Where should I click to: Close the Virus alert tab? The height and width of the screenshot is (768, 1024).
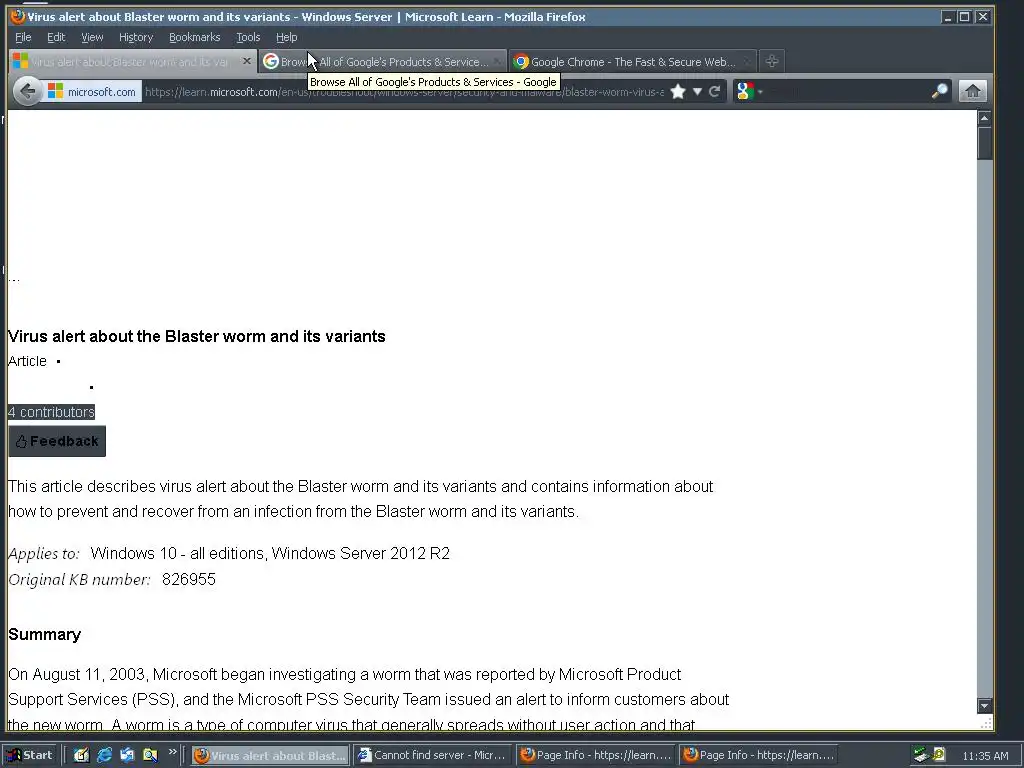pos(246,61)
